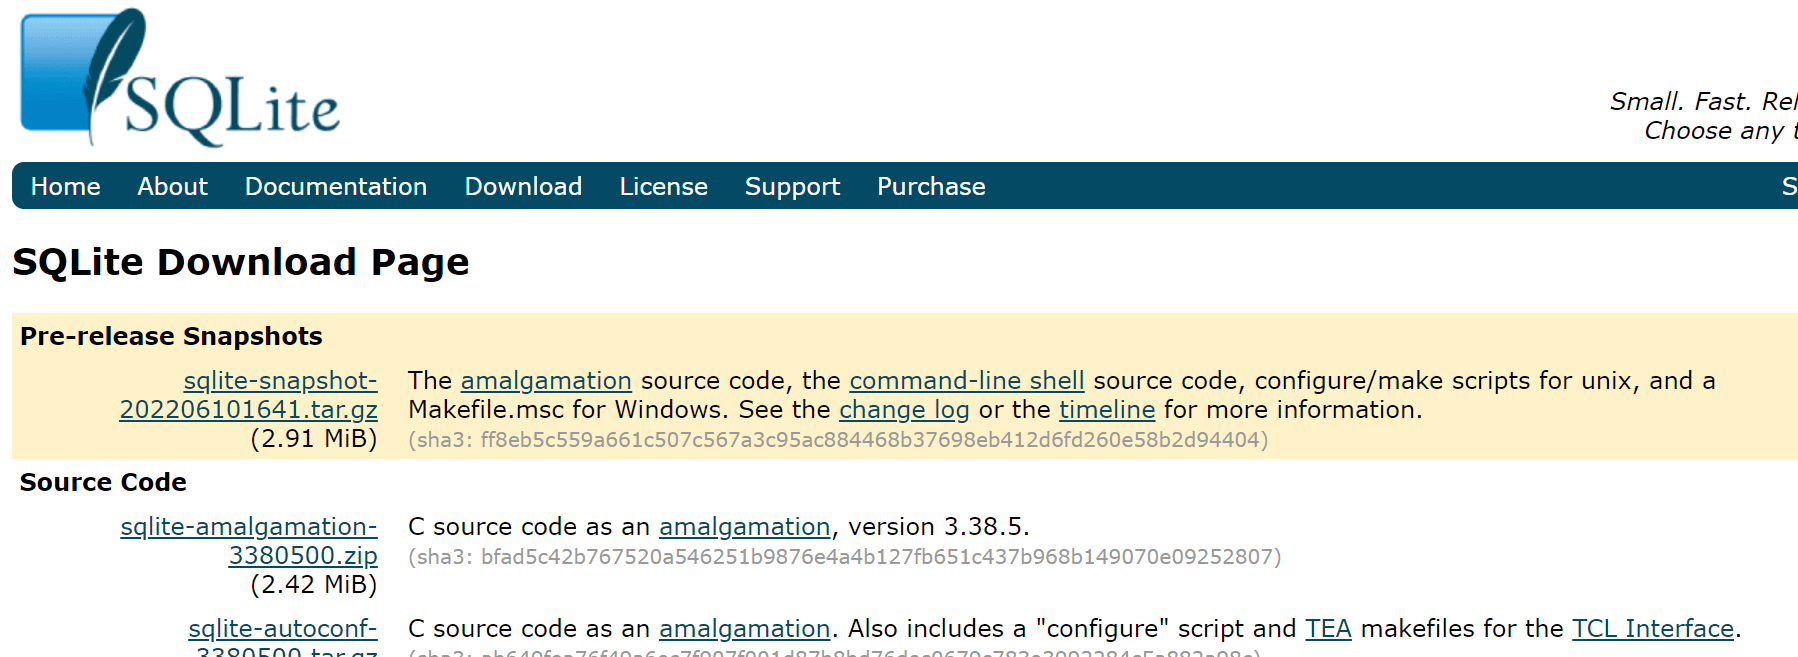The image size is (1798, 657).
Task: Follow the TCL Interface link
Action: tap(1653, 629)
